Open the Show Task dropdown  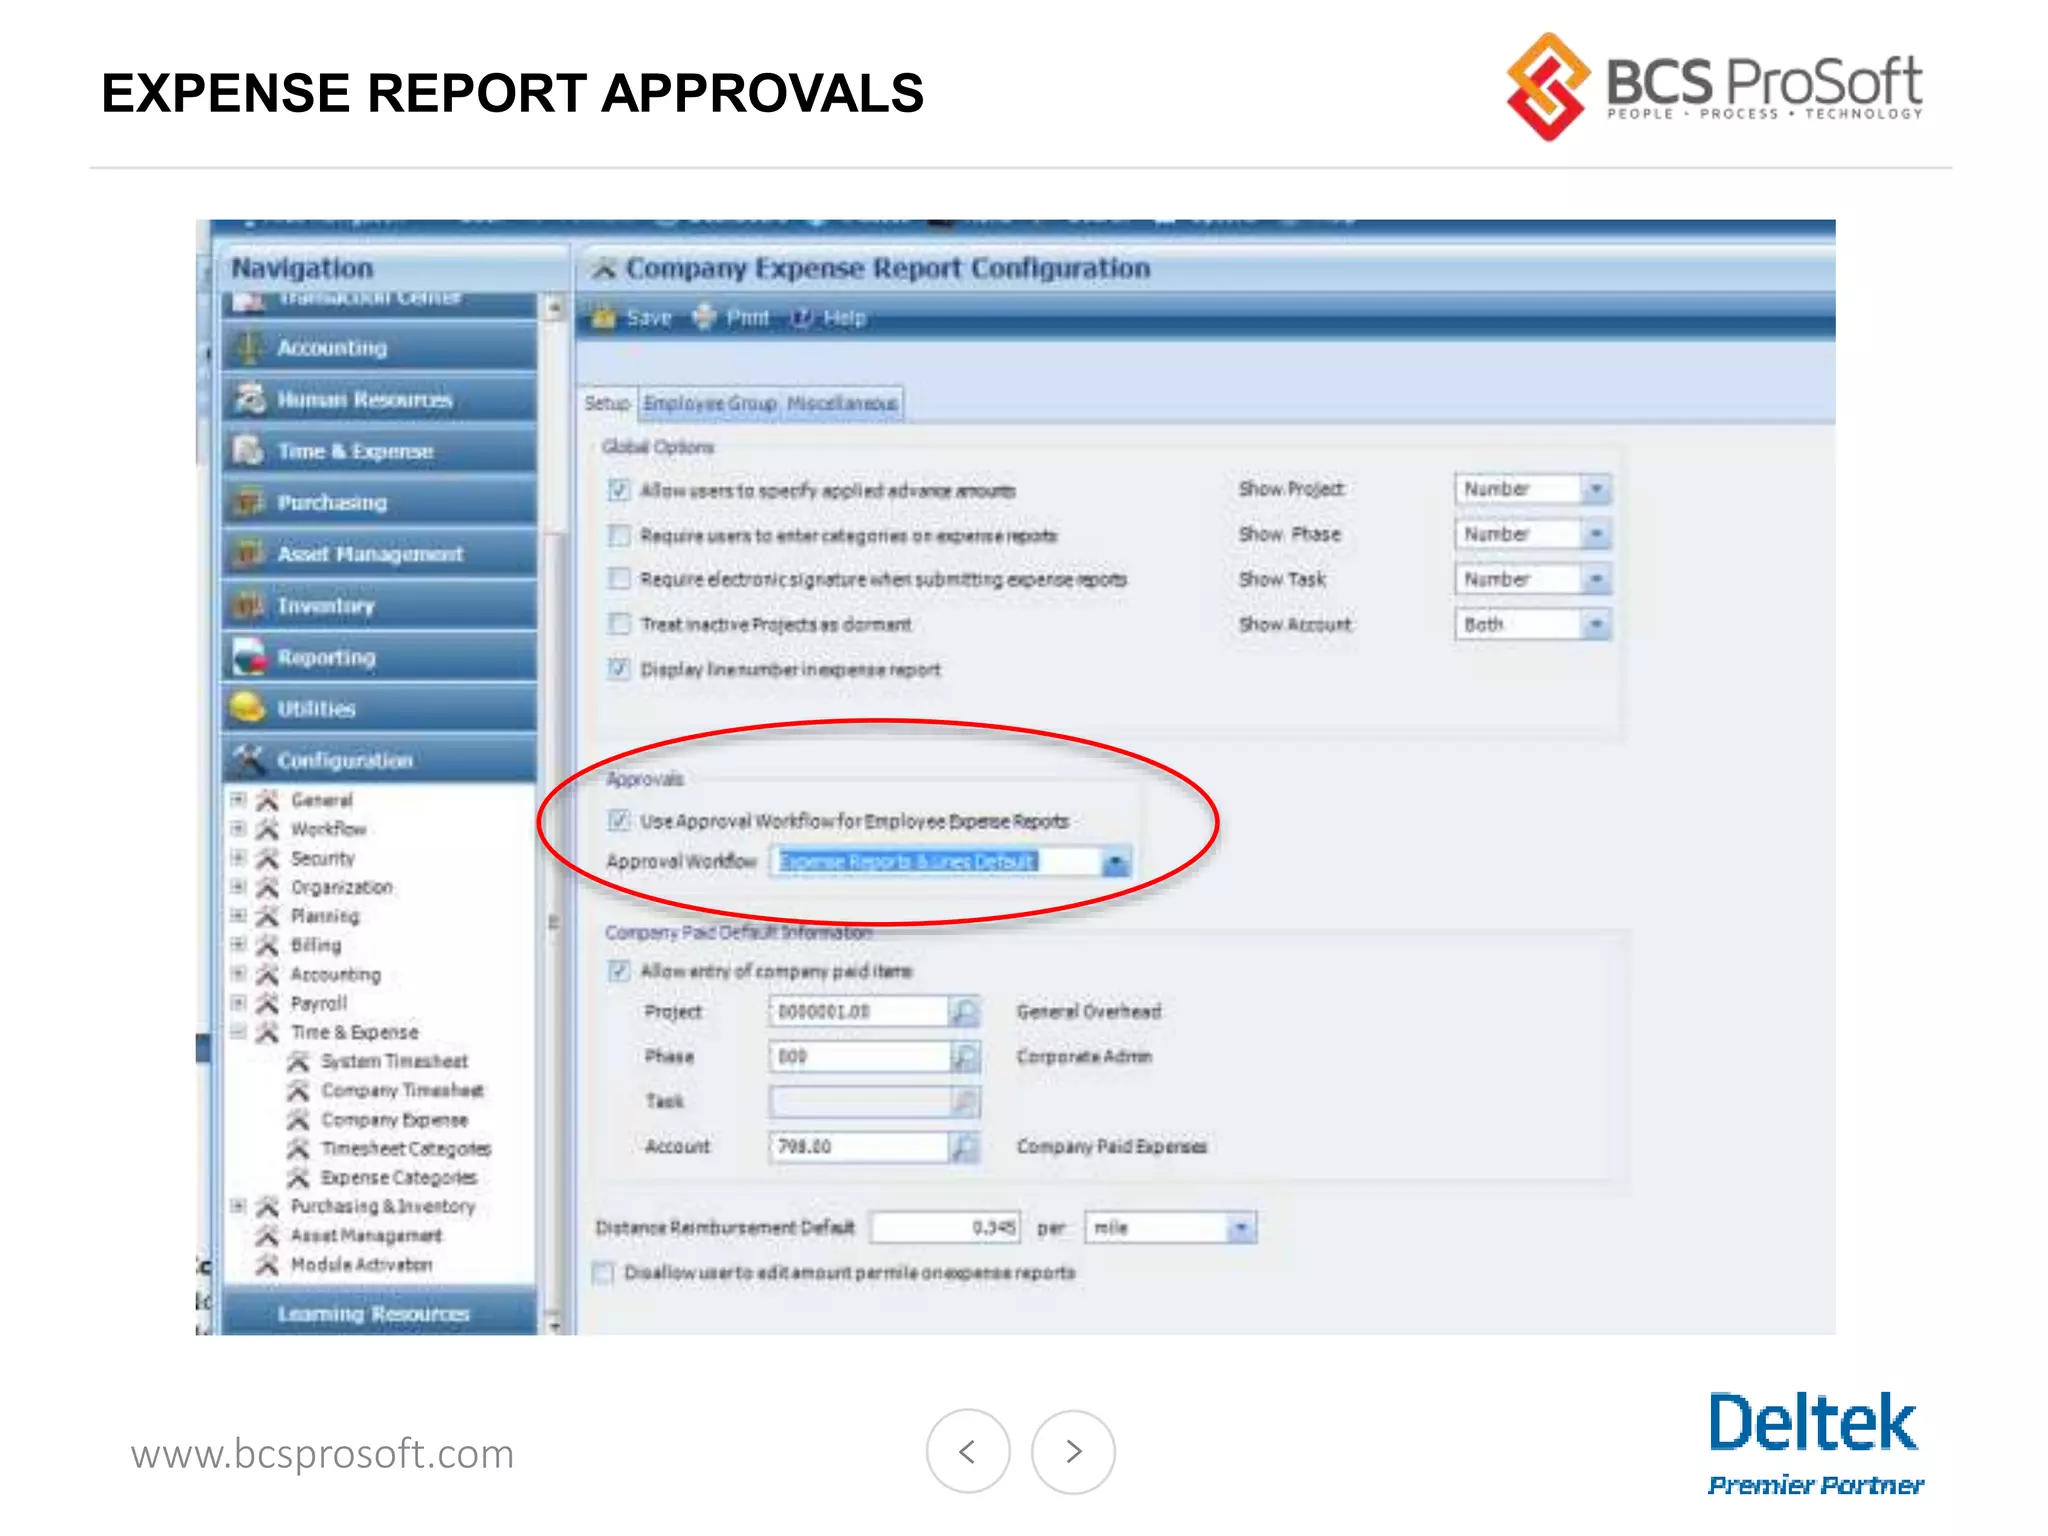tap(1596, 579)
